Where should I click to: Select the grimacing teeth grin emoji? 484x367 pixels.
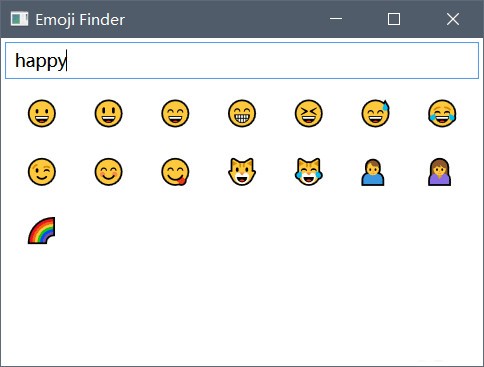pyautogui.click(x=242, y=113)
